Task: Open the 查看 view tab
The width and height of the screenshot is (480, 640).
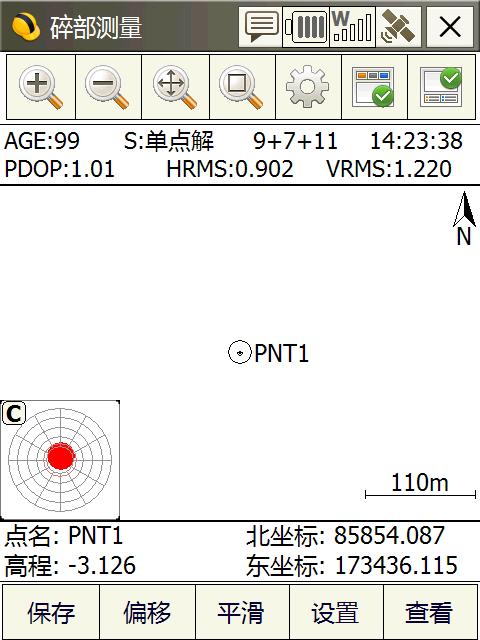Action: tap(430, 612)
